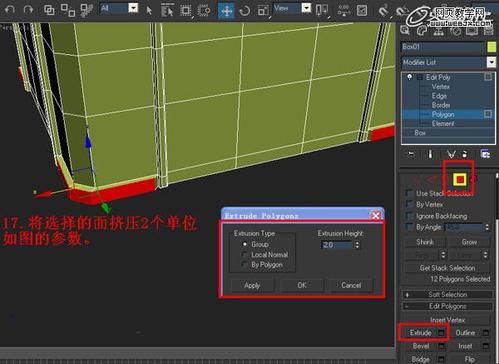Choose Rectangular Selection Region tool

coord(185,10)
